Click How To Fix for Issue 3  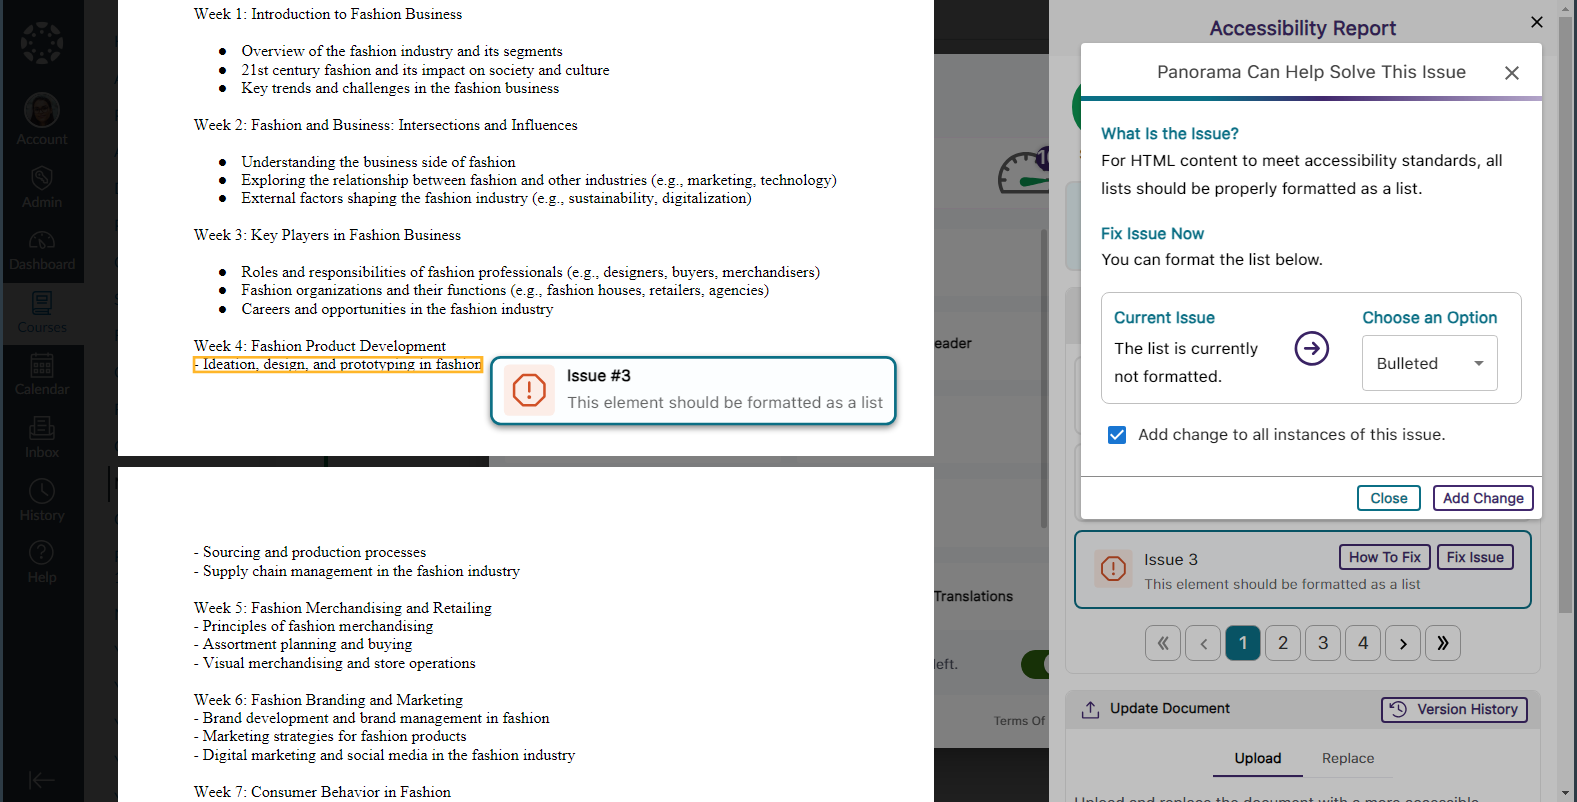1384,557
